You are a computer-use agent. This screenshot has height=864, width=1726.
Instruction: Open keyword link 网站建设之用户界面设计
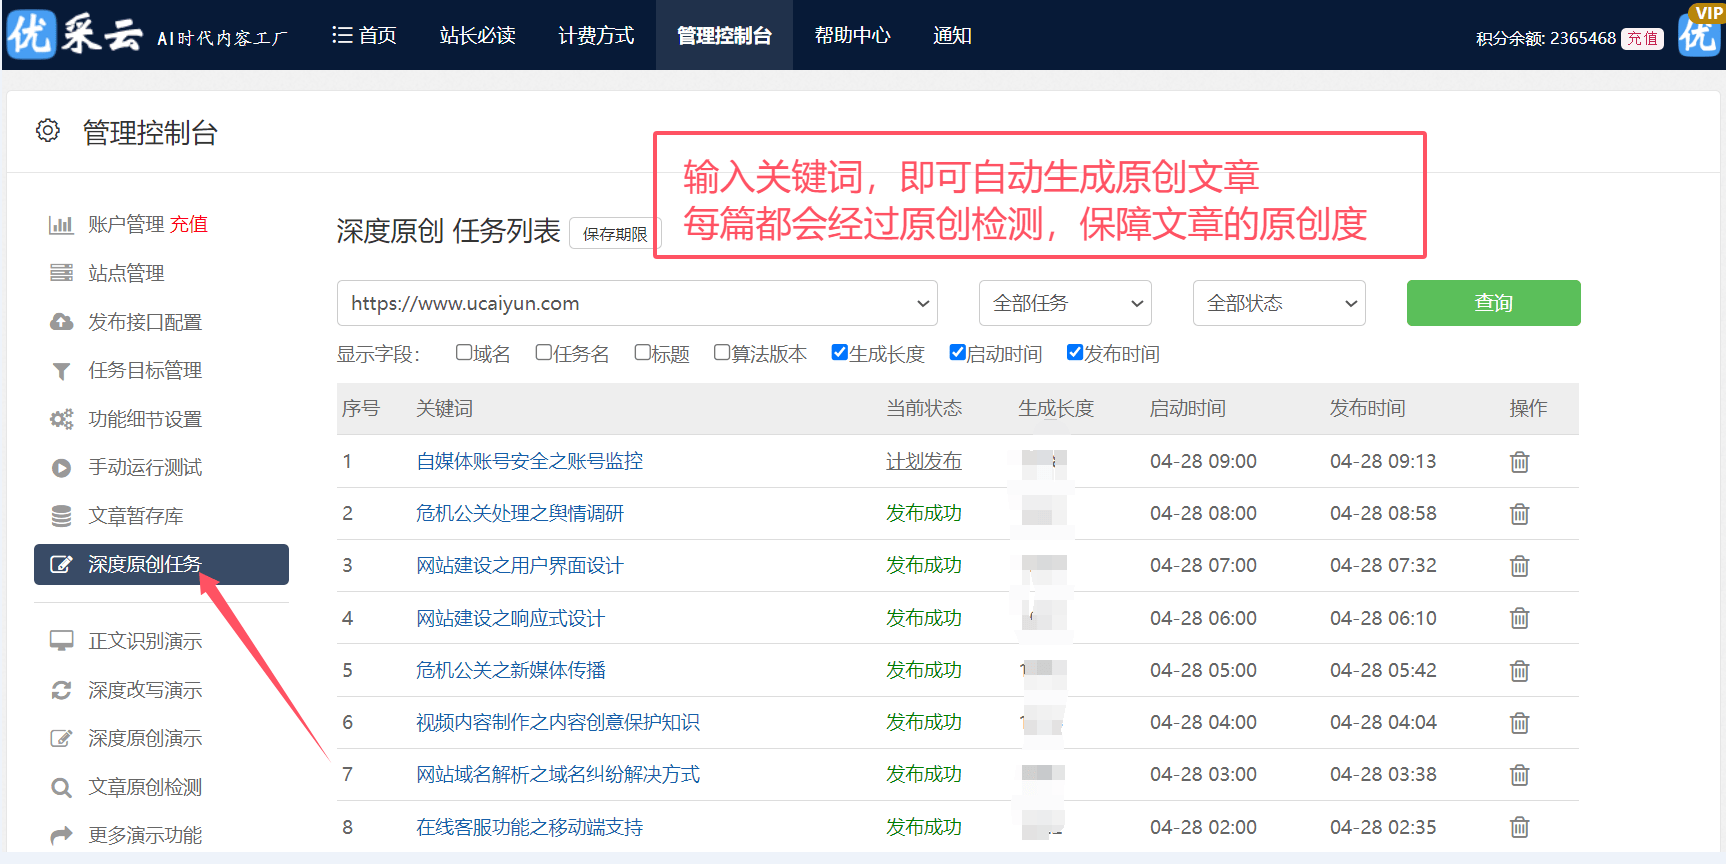[519, 565]
